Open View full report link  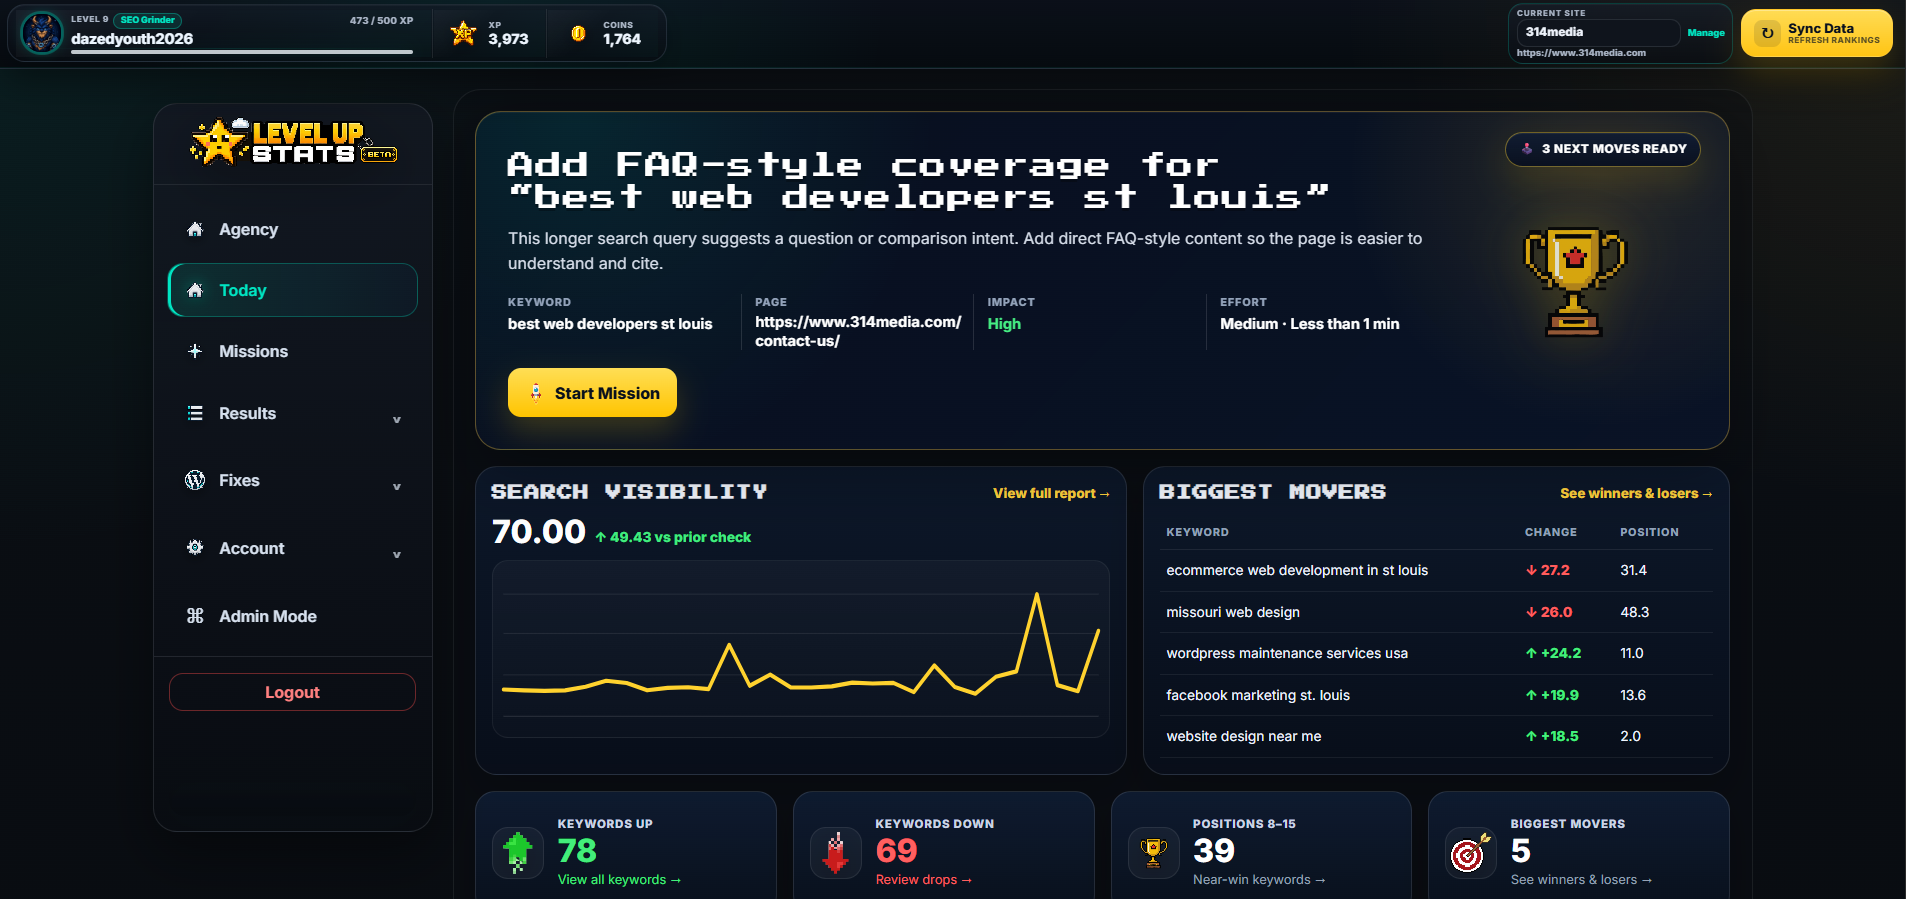click(x=1051, y=493)
